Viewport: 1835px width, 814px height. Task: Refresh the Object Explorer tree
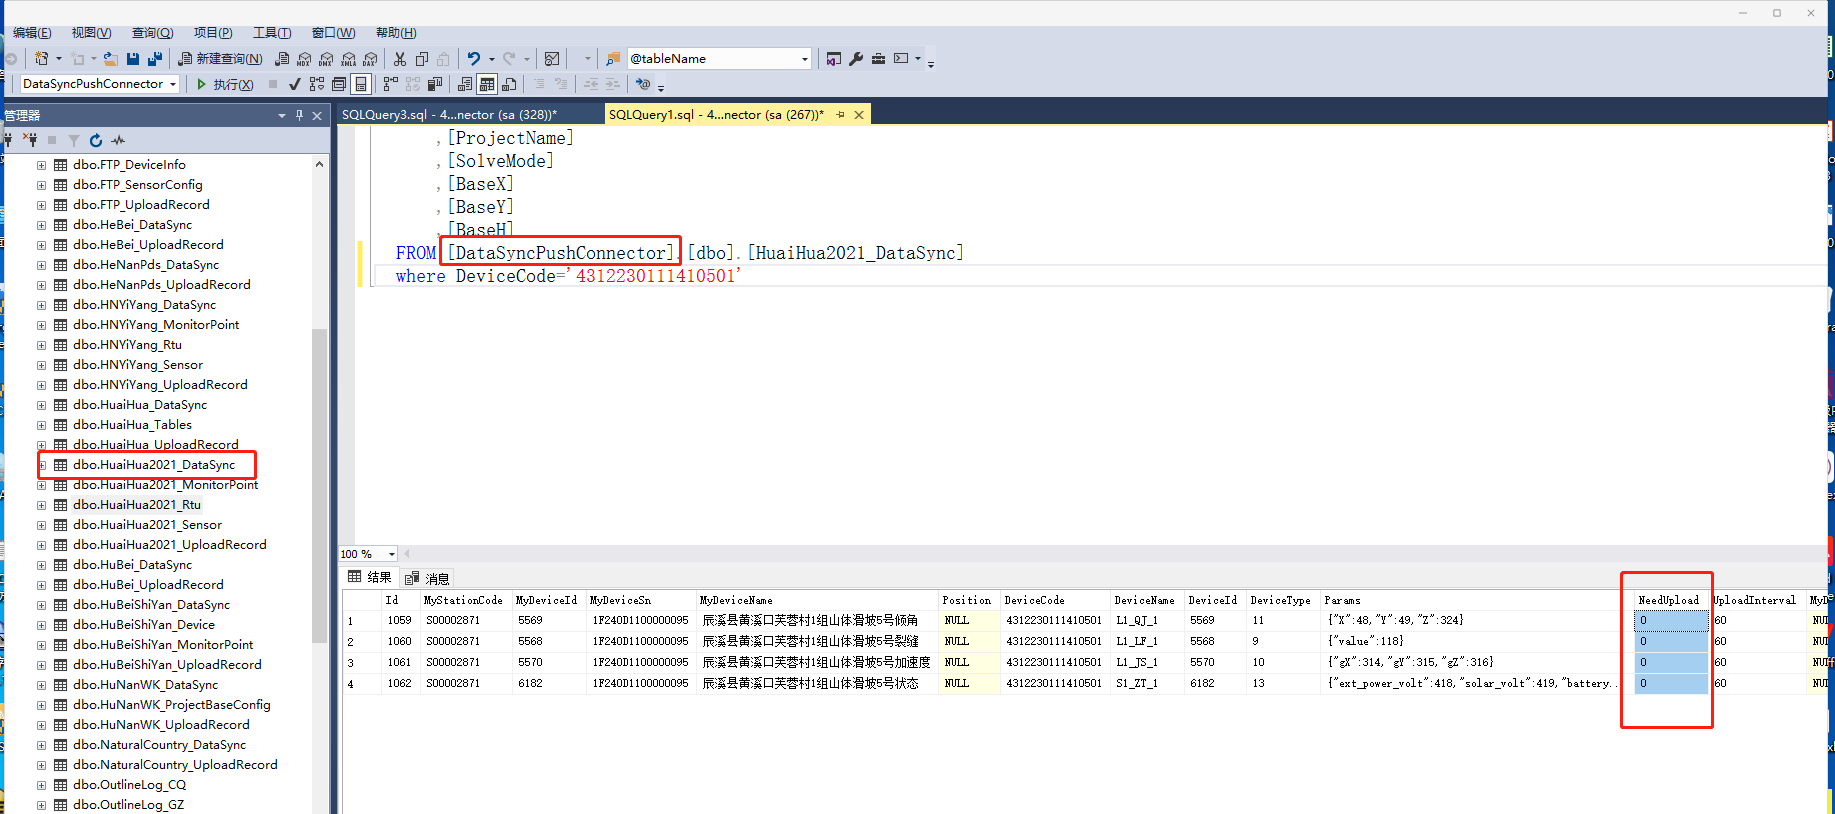(96, 141)
